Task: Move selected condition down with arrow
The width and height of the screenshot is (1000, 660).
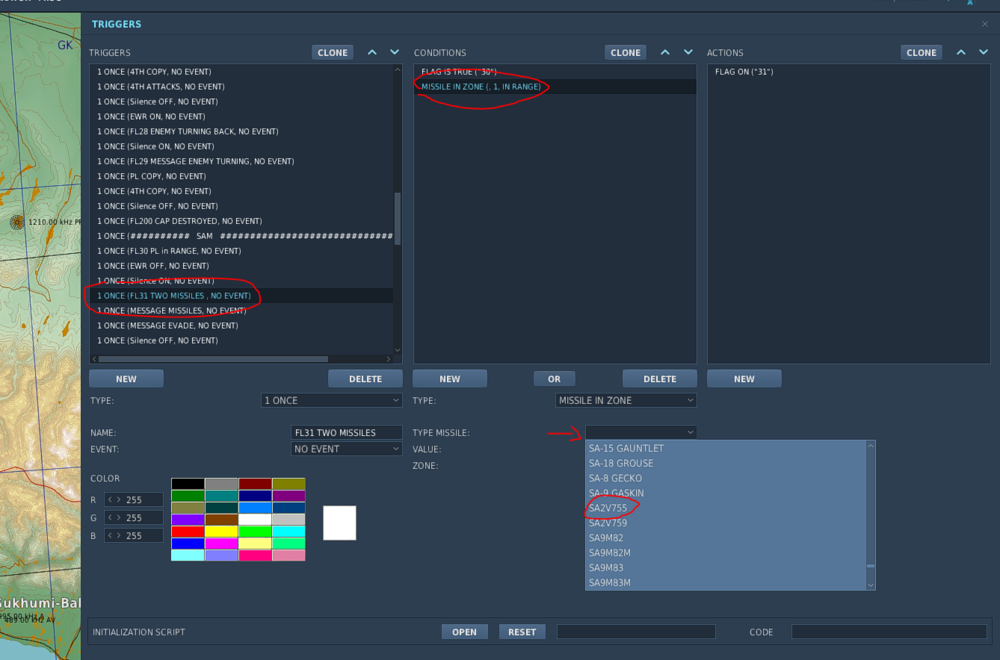Action: point(688,52)
